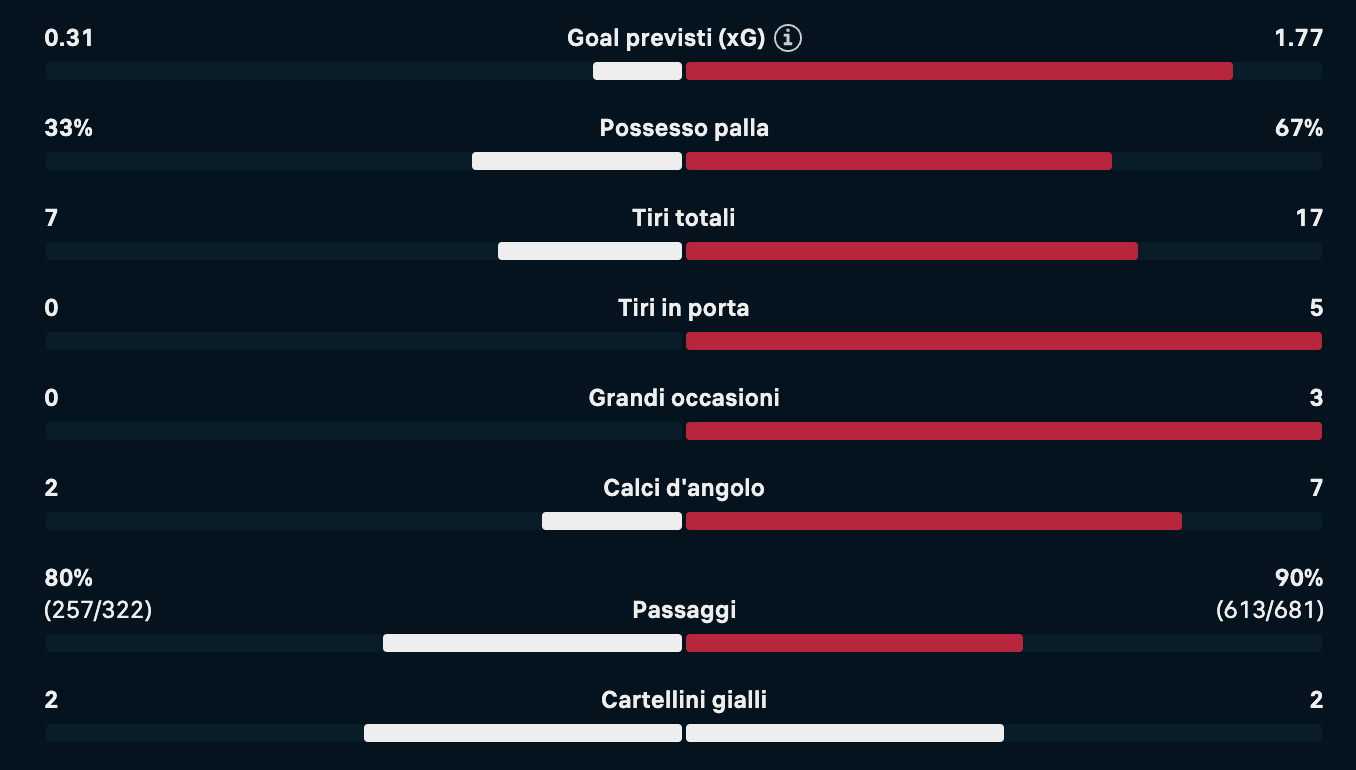
Task: Select the "Grandi occasioni" stat label
Action: click(x=684, y=398)
